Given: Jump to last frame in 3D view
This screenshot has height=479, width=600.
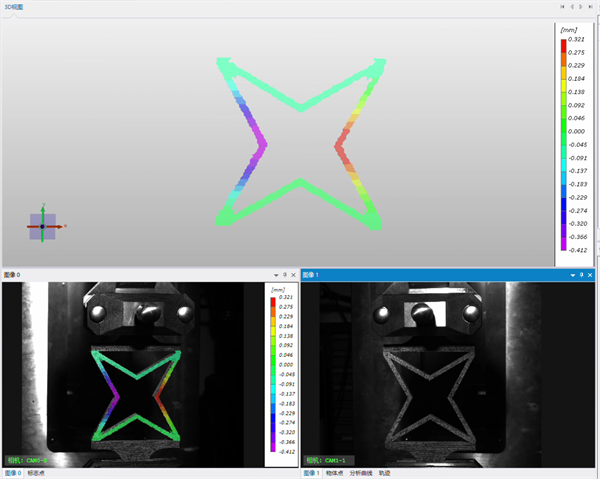Looking at the screenshot, I should click(591, 7).
